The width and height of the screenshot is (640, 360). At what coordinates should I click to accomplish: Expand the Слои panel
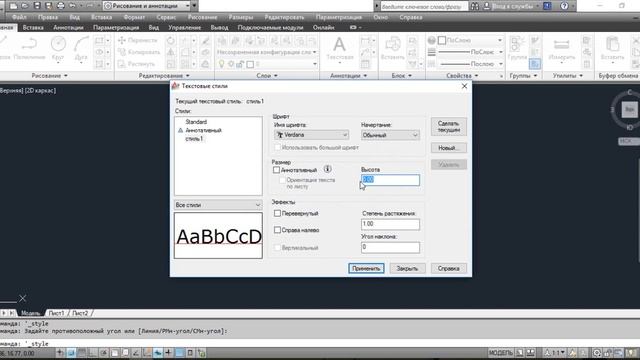[267, 76]
